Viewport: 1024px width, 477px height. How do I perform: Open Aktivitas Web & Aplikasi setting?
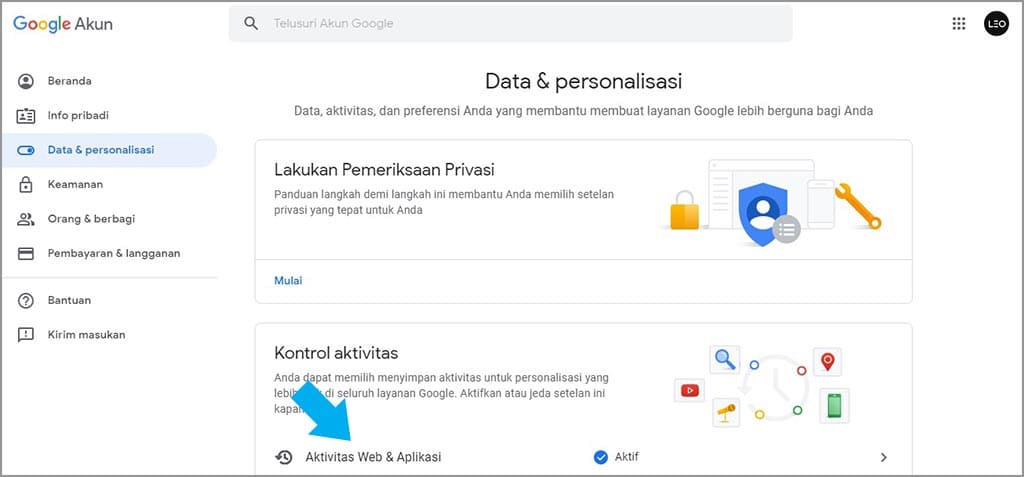point(373,457)
